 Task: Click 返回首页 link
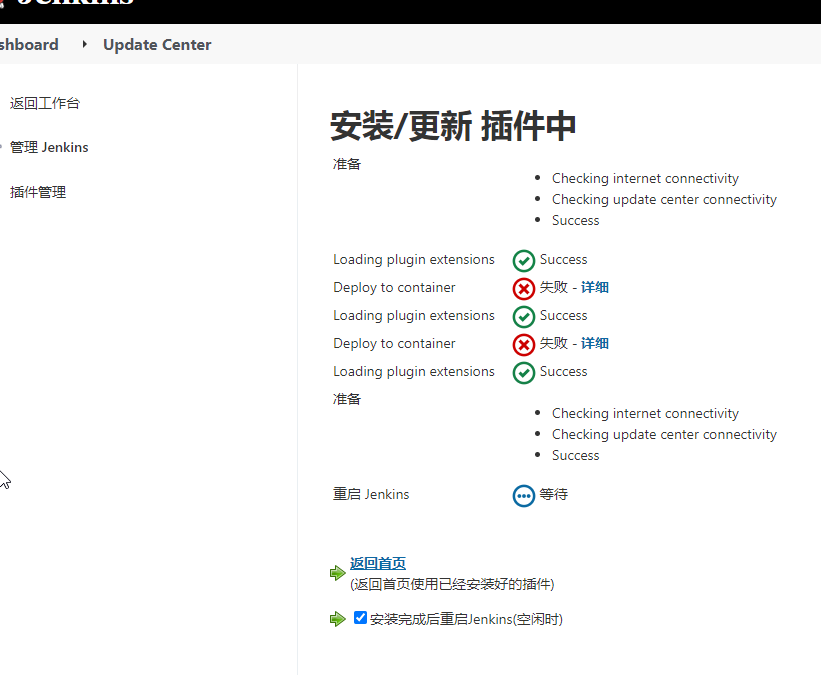(378, 563)
